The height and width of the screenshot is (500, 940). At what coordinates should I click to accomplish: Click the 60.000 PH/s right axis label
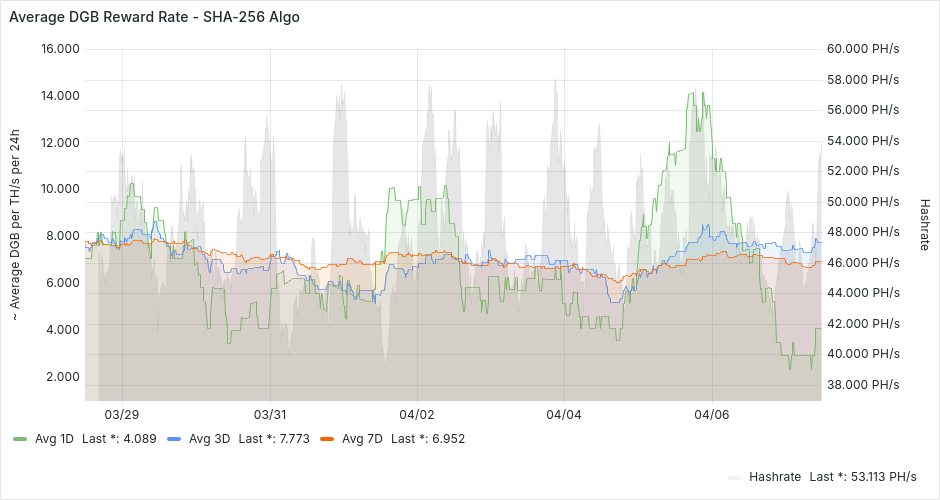click(864, 49)
